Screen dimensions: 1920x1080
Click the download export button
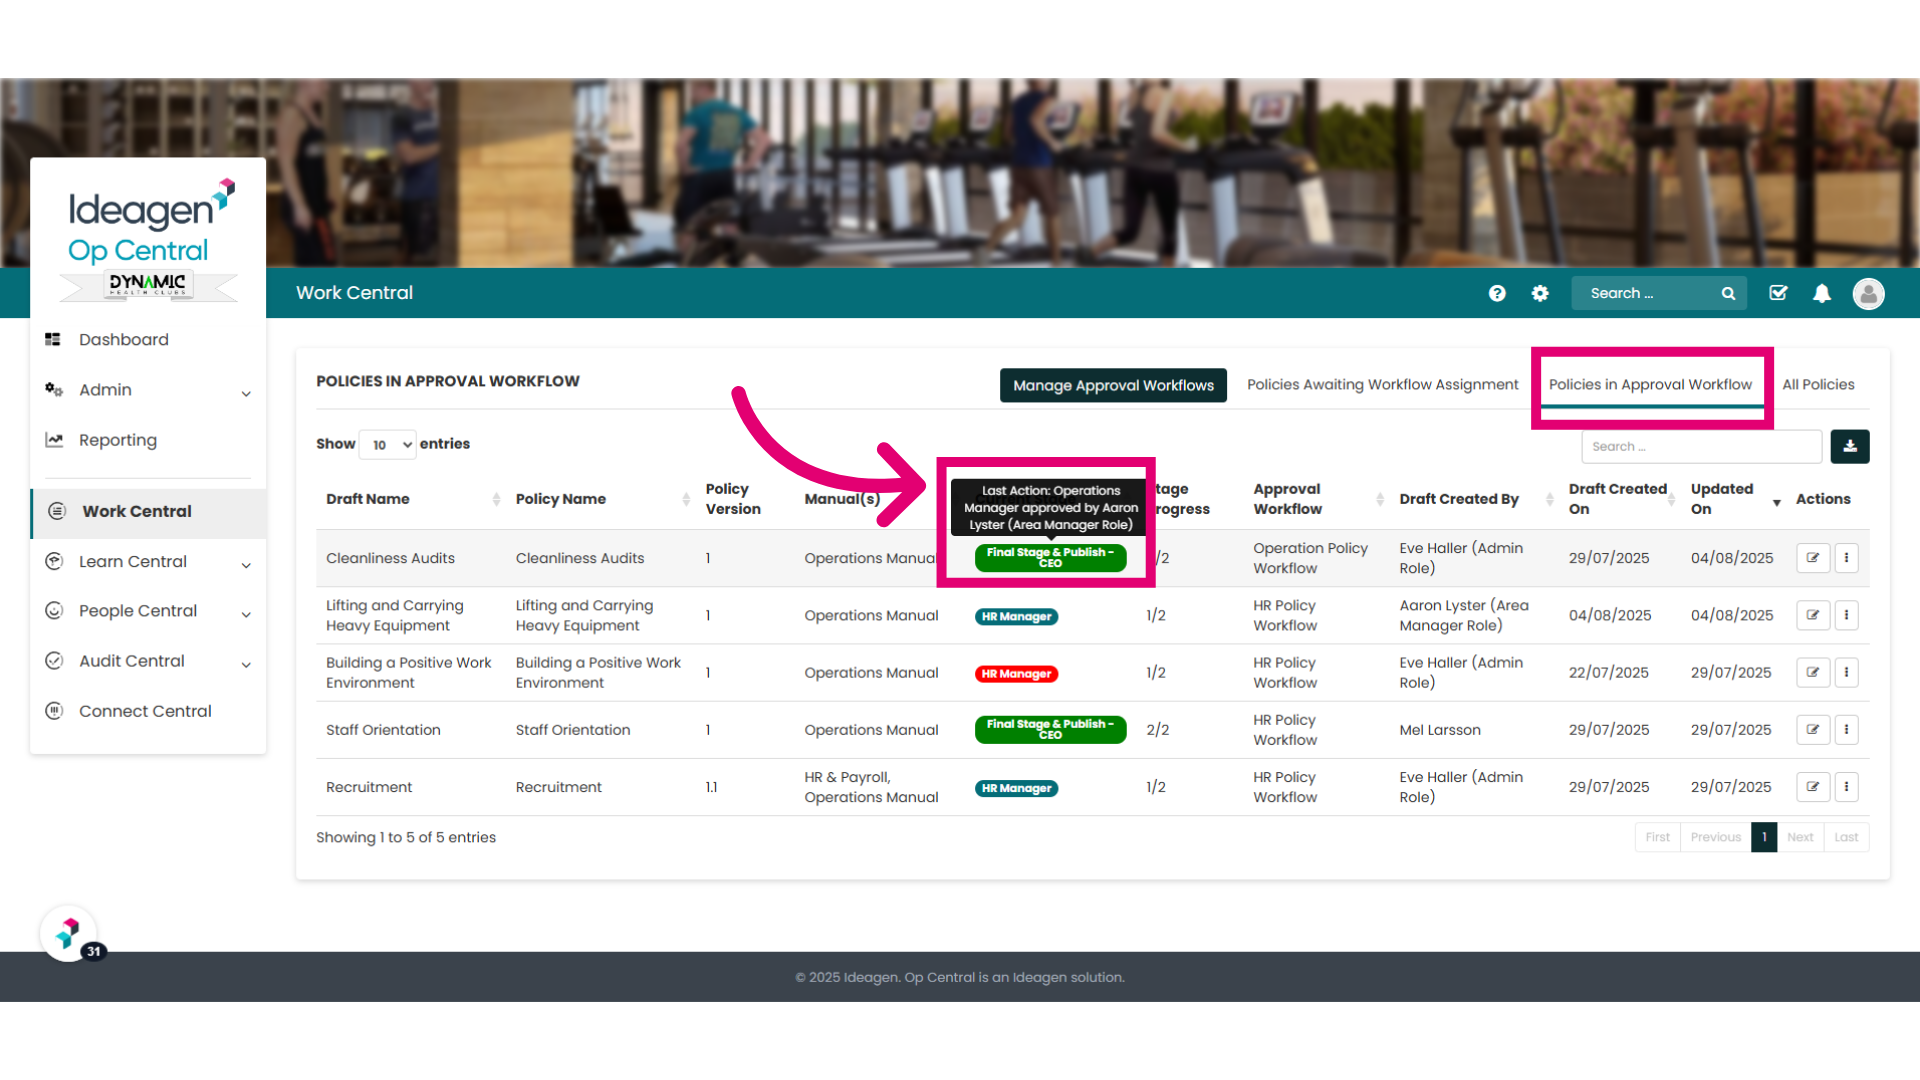tap(1850, 446)
